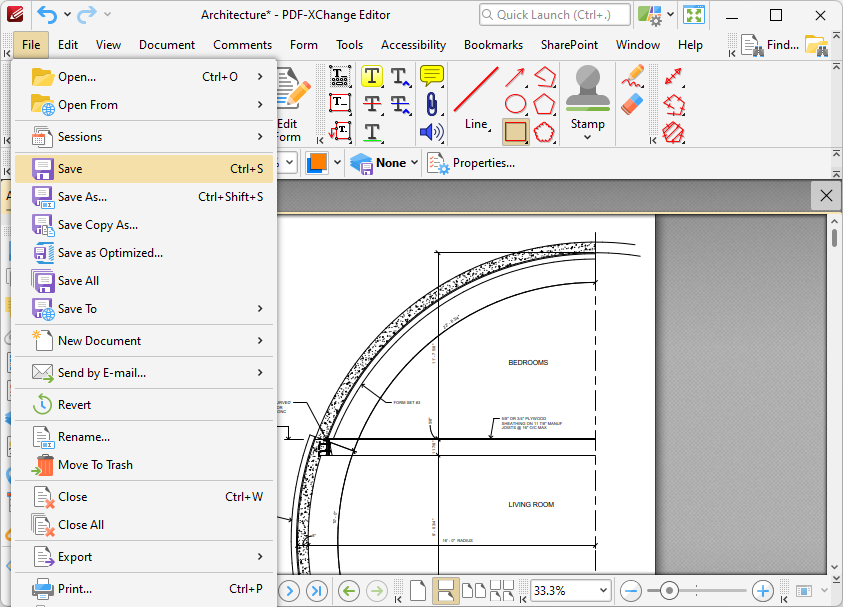The image size is (843, 607).
Task: Click the zoom in plus button
Action: (x=762, y=591)
